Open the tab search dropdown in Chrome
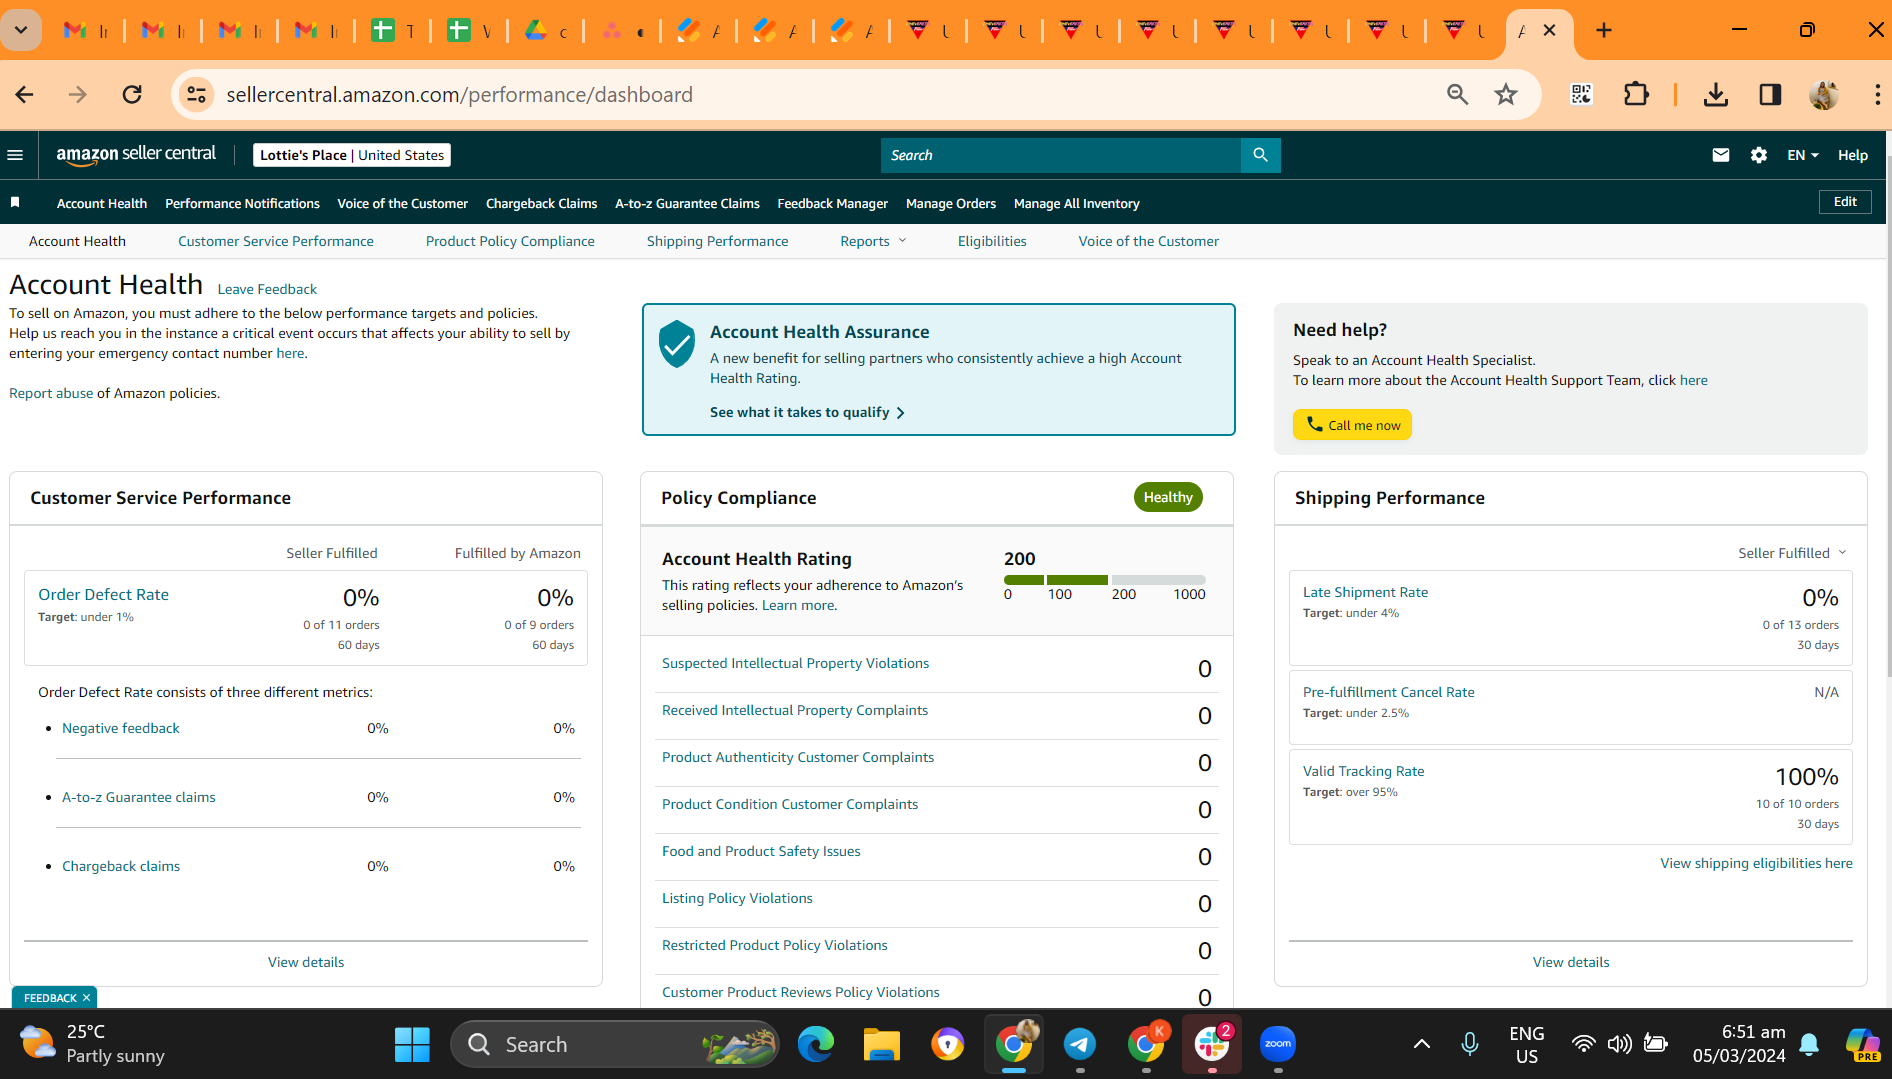Screen dimensions: 1892x1079 21,30
